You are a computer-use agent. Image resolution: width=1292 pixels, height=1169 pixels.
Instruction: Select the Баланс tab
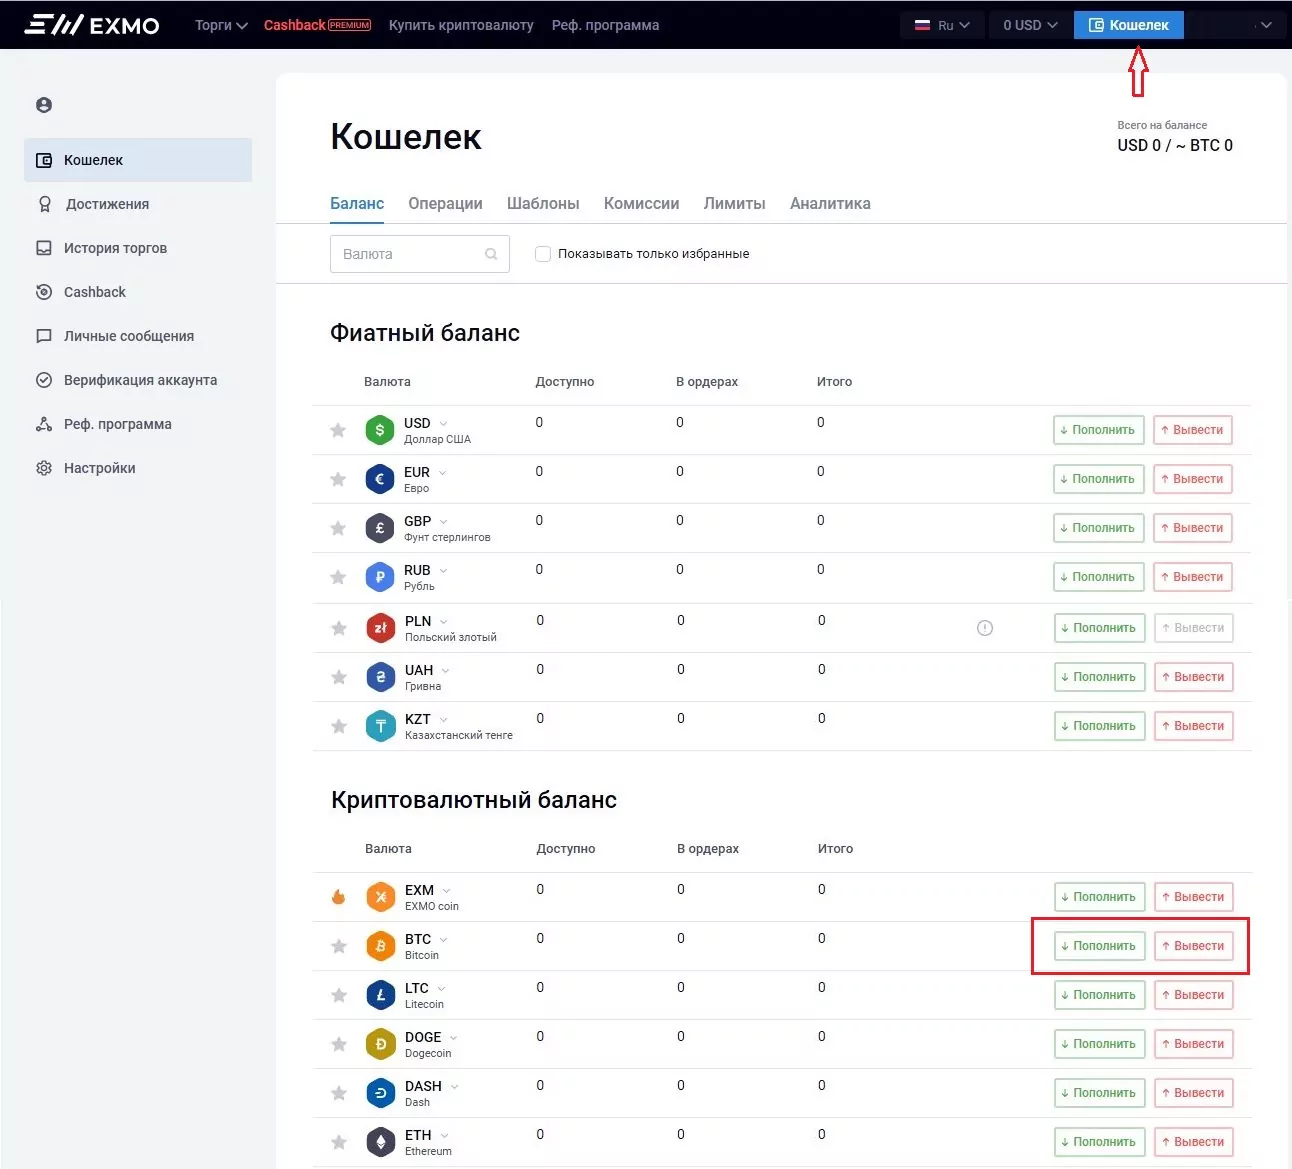(357, 203)
